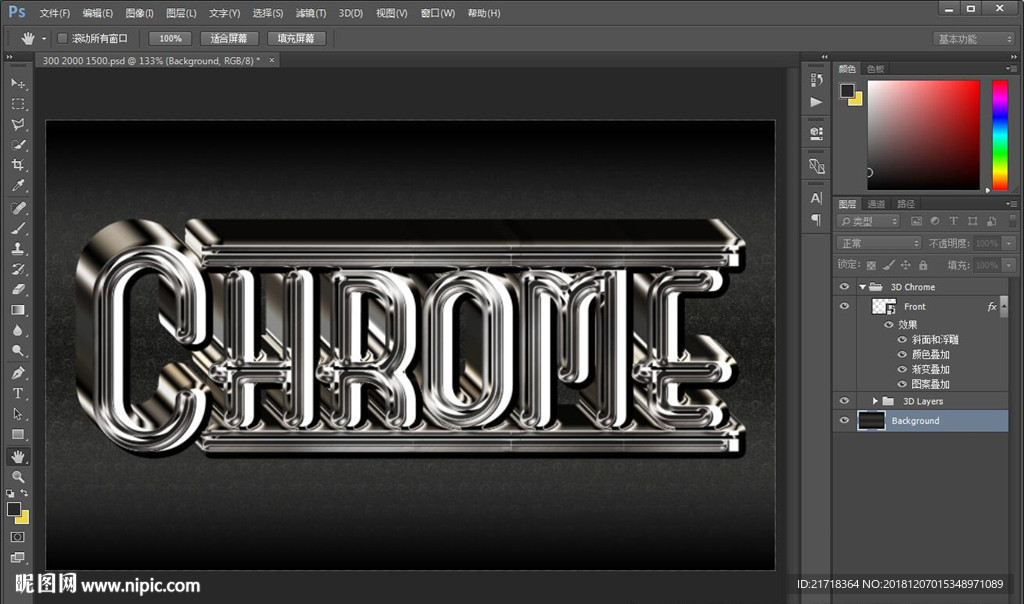Open the History panel icon

tap(816, 80)
